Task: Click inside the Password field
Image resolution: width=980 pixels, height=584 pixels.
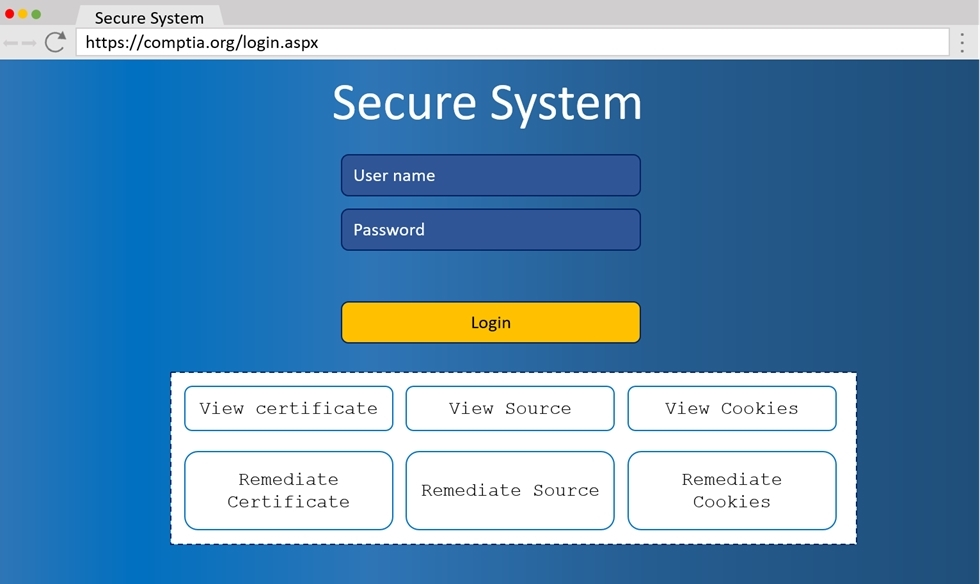Action: click(490, 229)
